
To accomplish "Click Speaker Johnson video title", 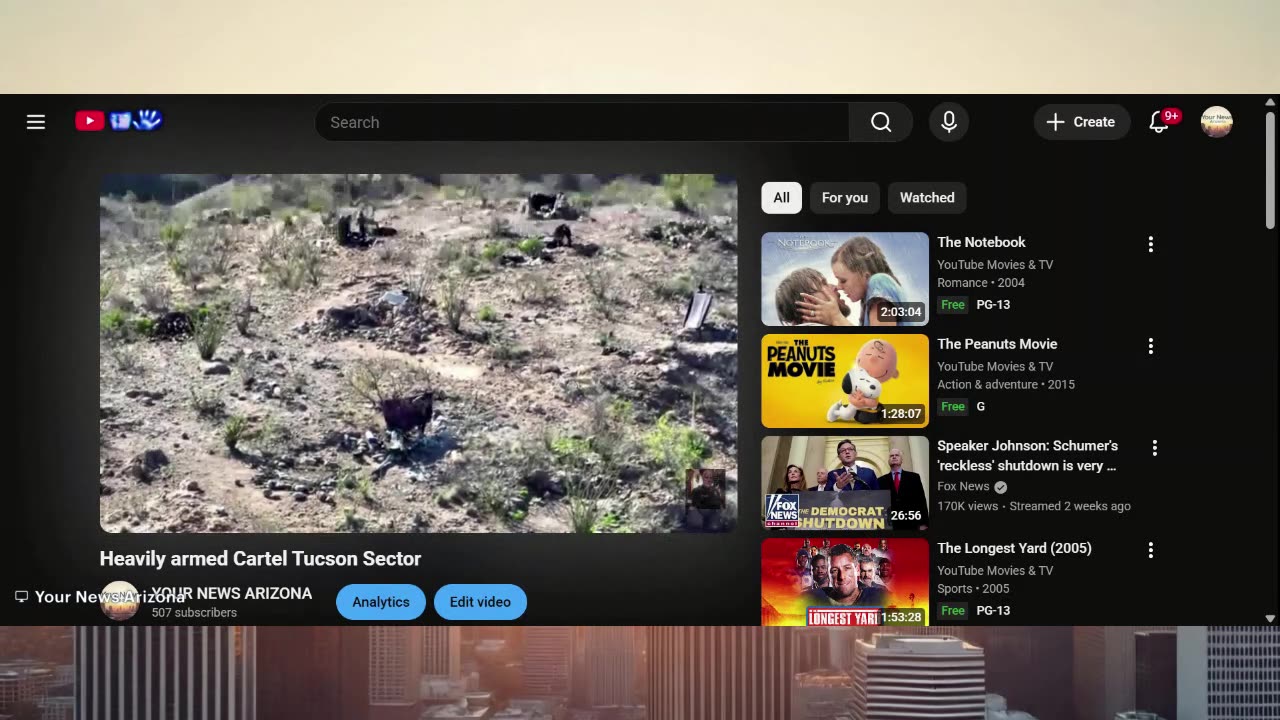I will tap(1027, 456).
